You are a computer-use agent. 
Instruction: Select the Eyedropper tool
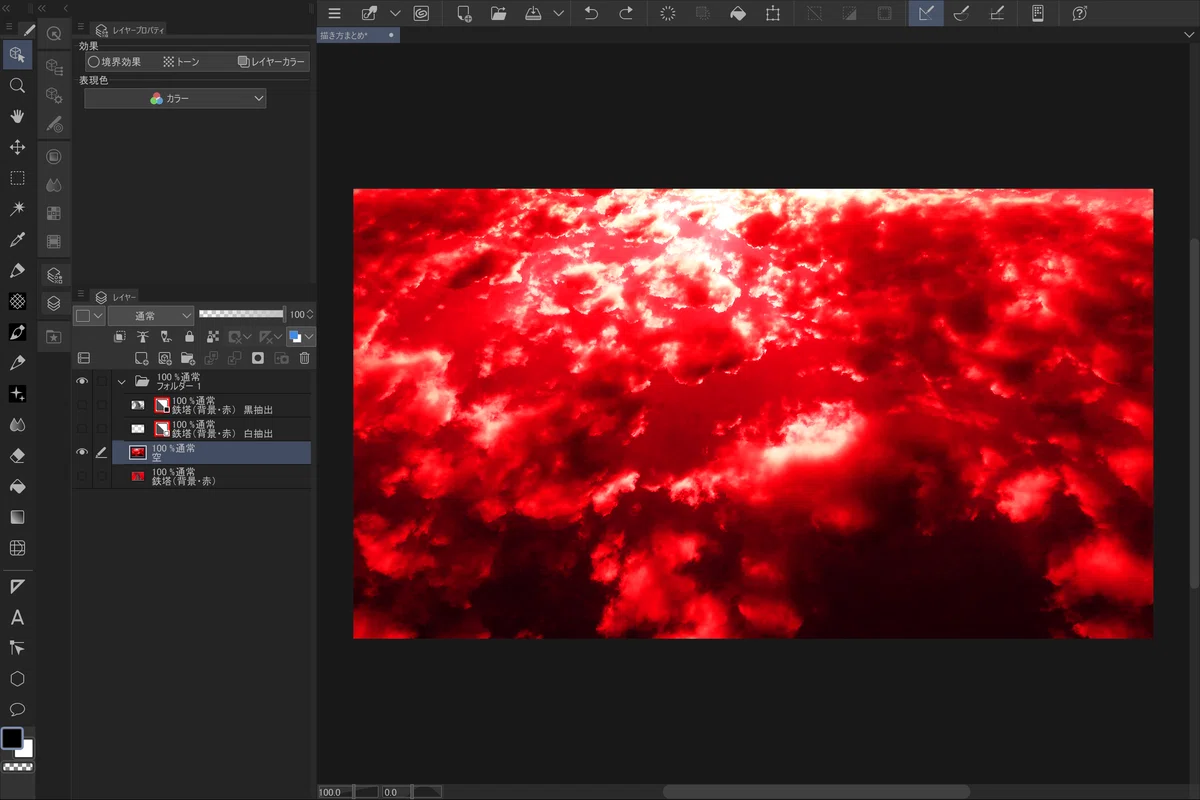17,240
